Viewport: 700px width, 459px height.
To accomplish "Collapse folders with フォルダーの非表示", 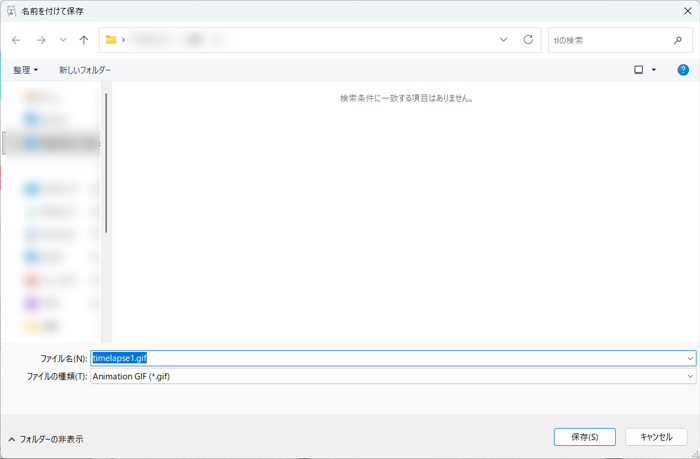I will click(x=46, y=438).
